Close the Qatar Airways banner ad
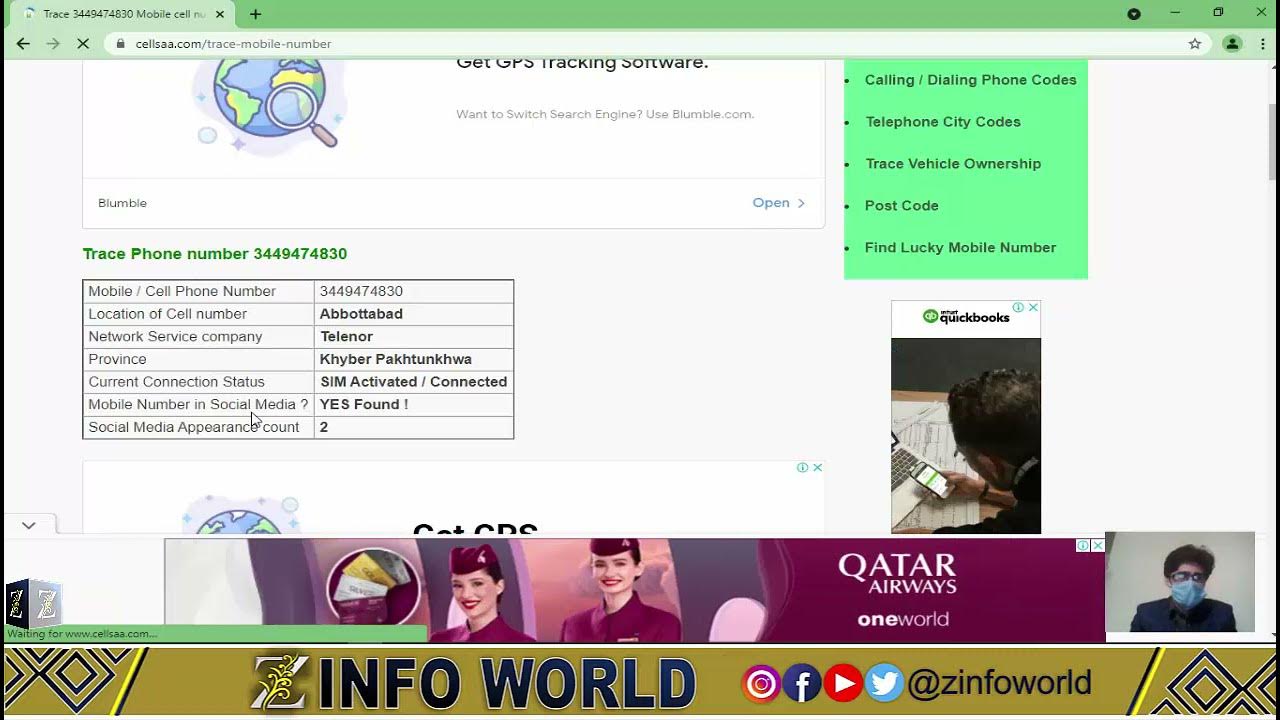The image size is (1280, 720). [1098, 545]
